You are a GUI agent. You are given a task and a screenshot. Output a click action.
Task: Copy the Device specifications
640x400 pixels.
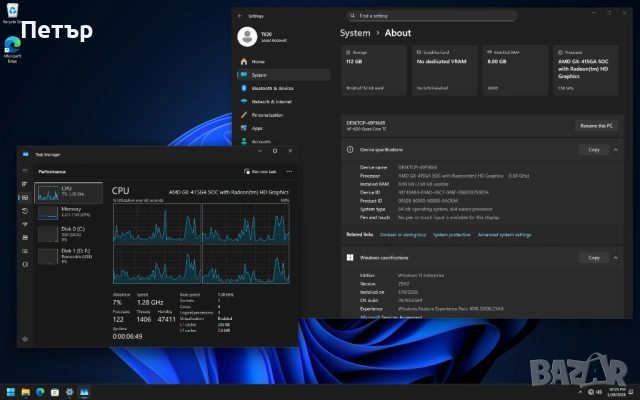click(593, 149)
